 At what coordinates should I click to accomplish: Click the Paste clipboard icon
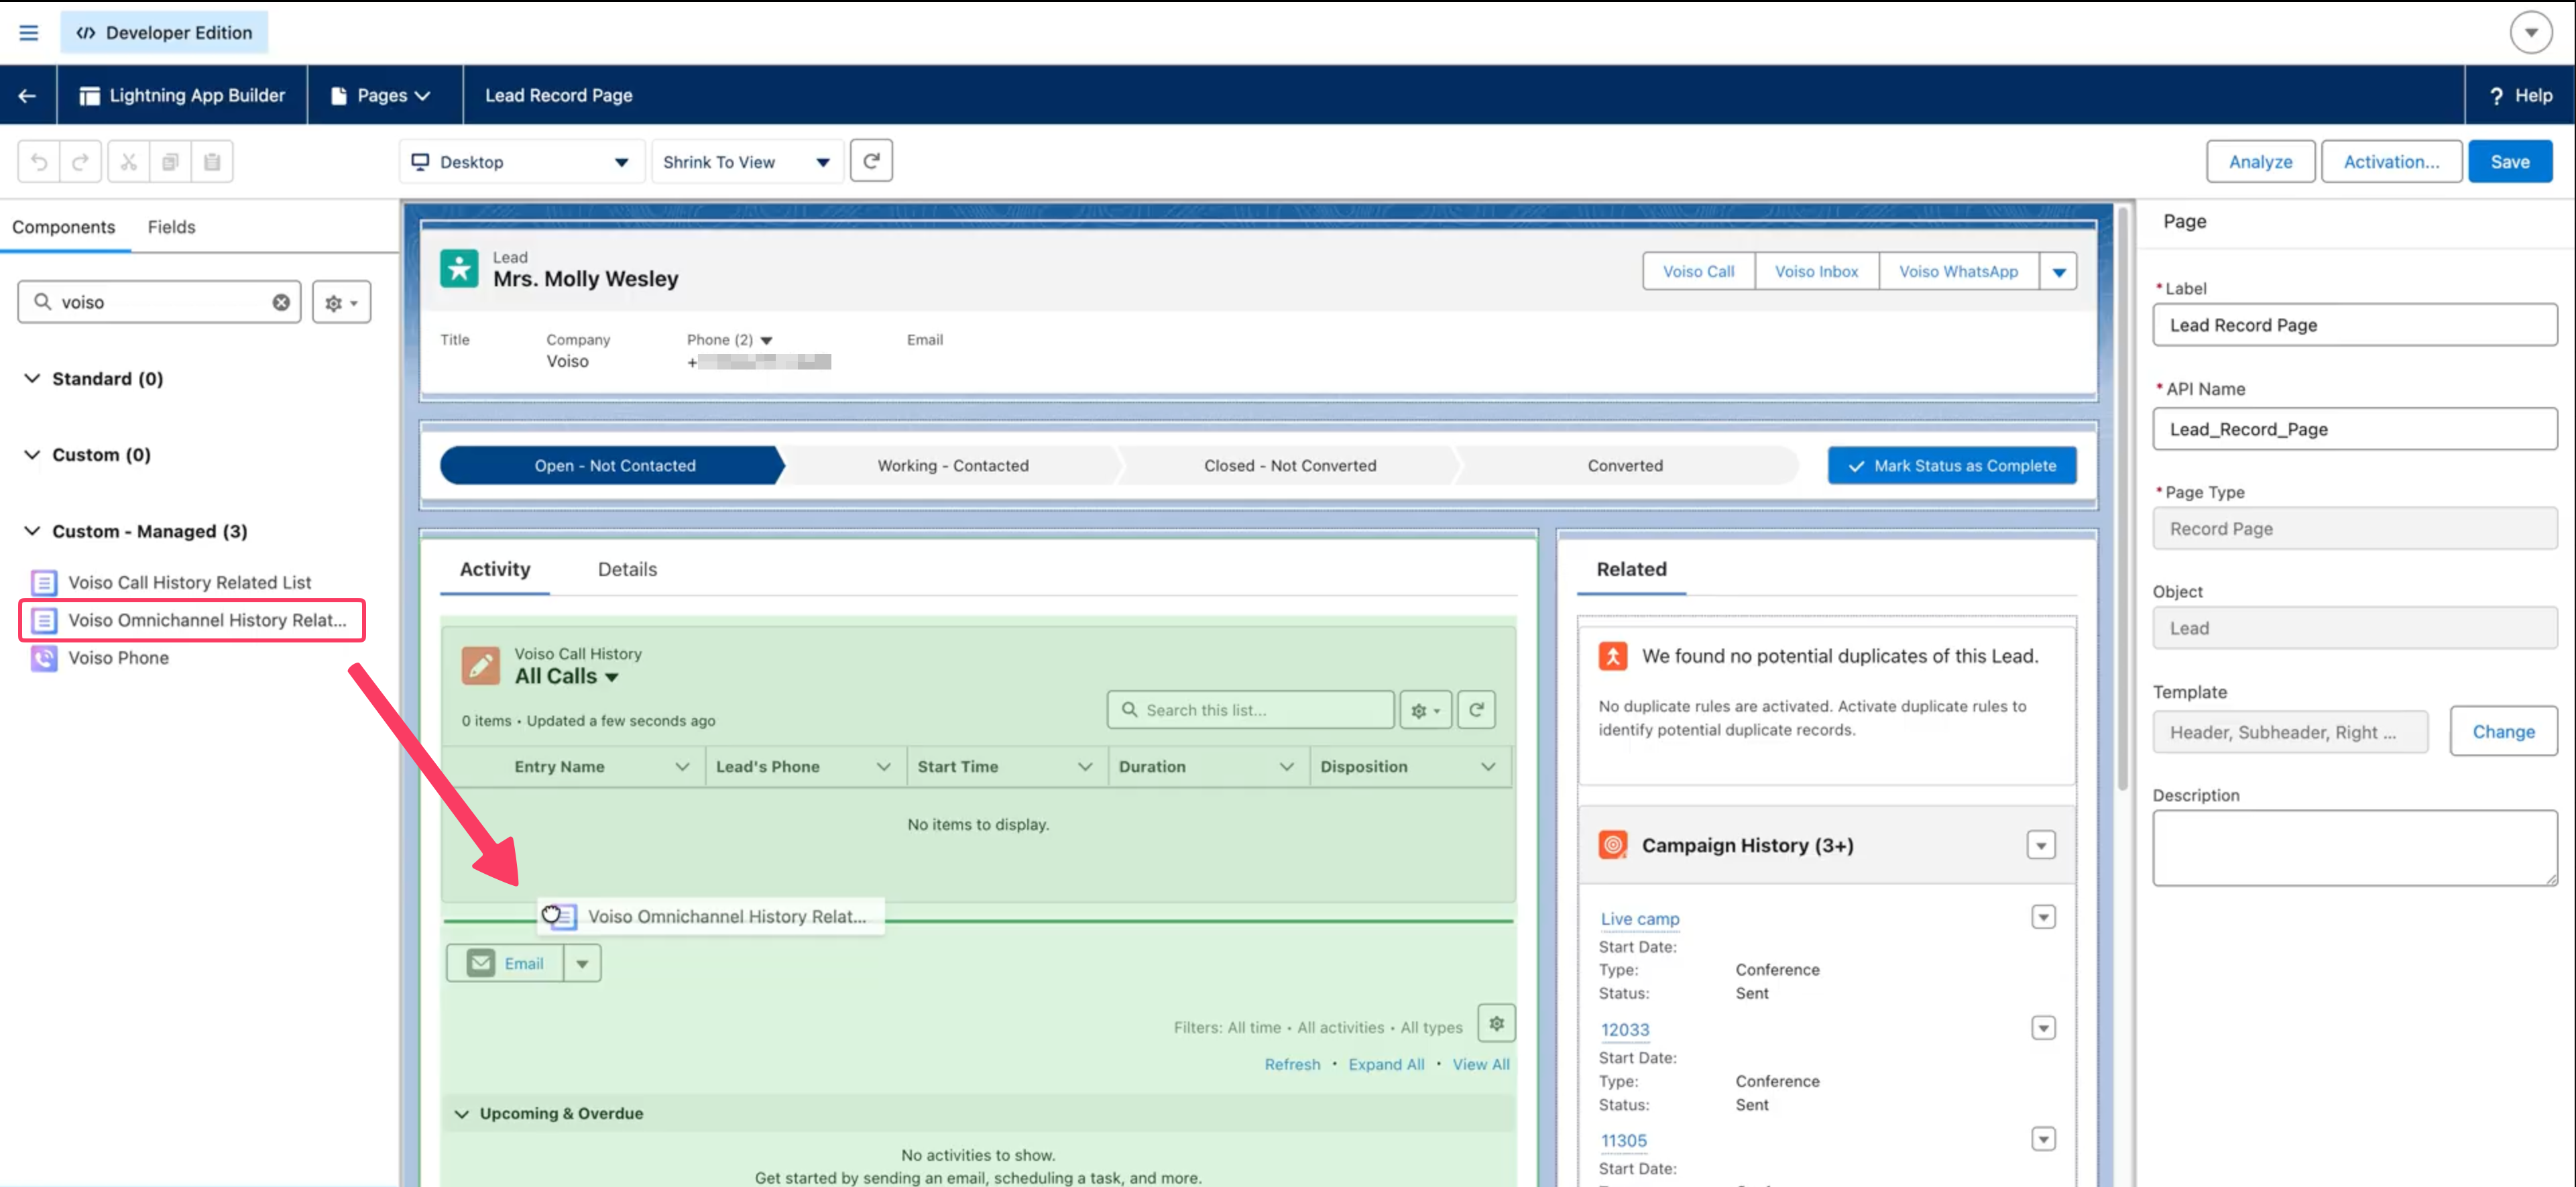coord(212,161)
